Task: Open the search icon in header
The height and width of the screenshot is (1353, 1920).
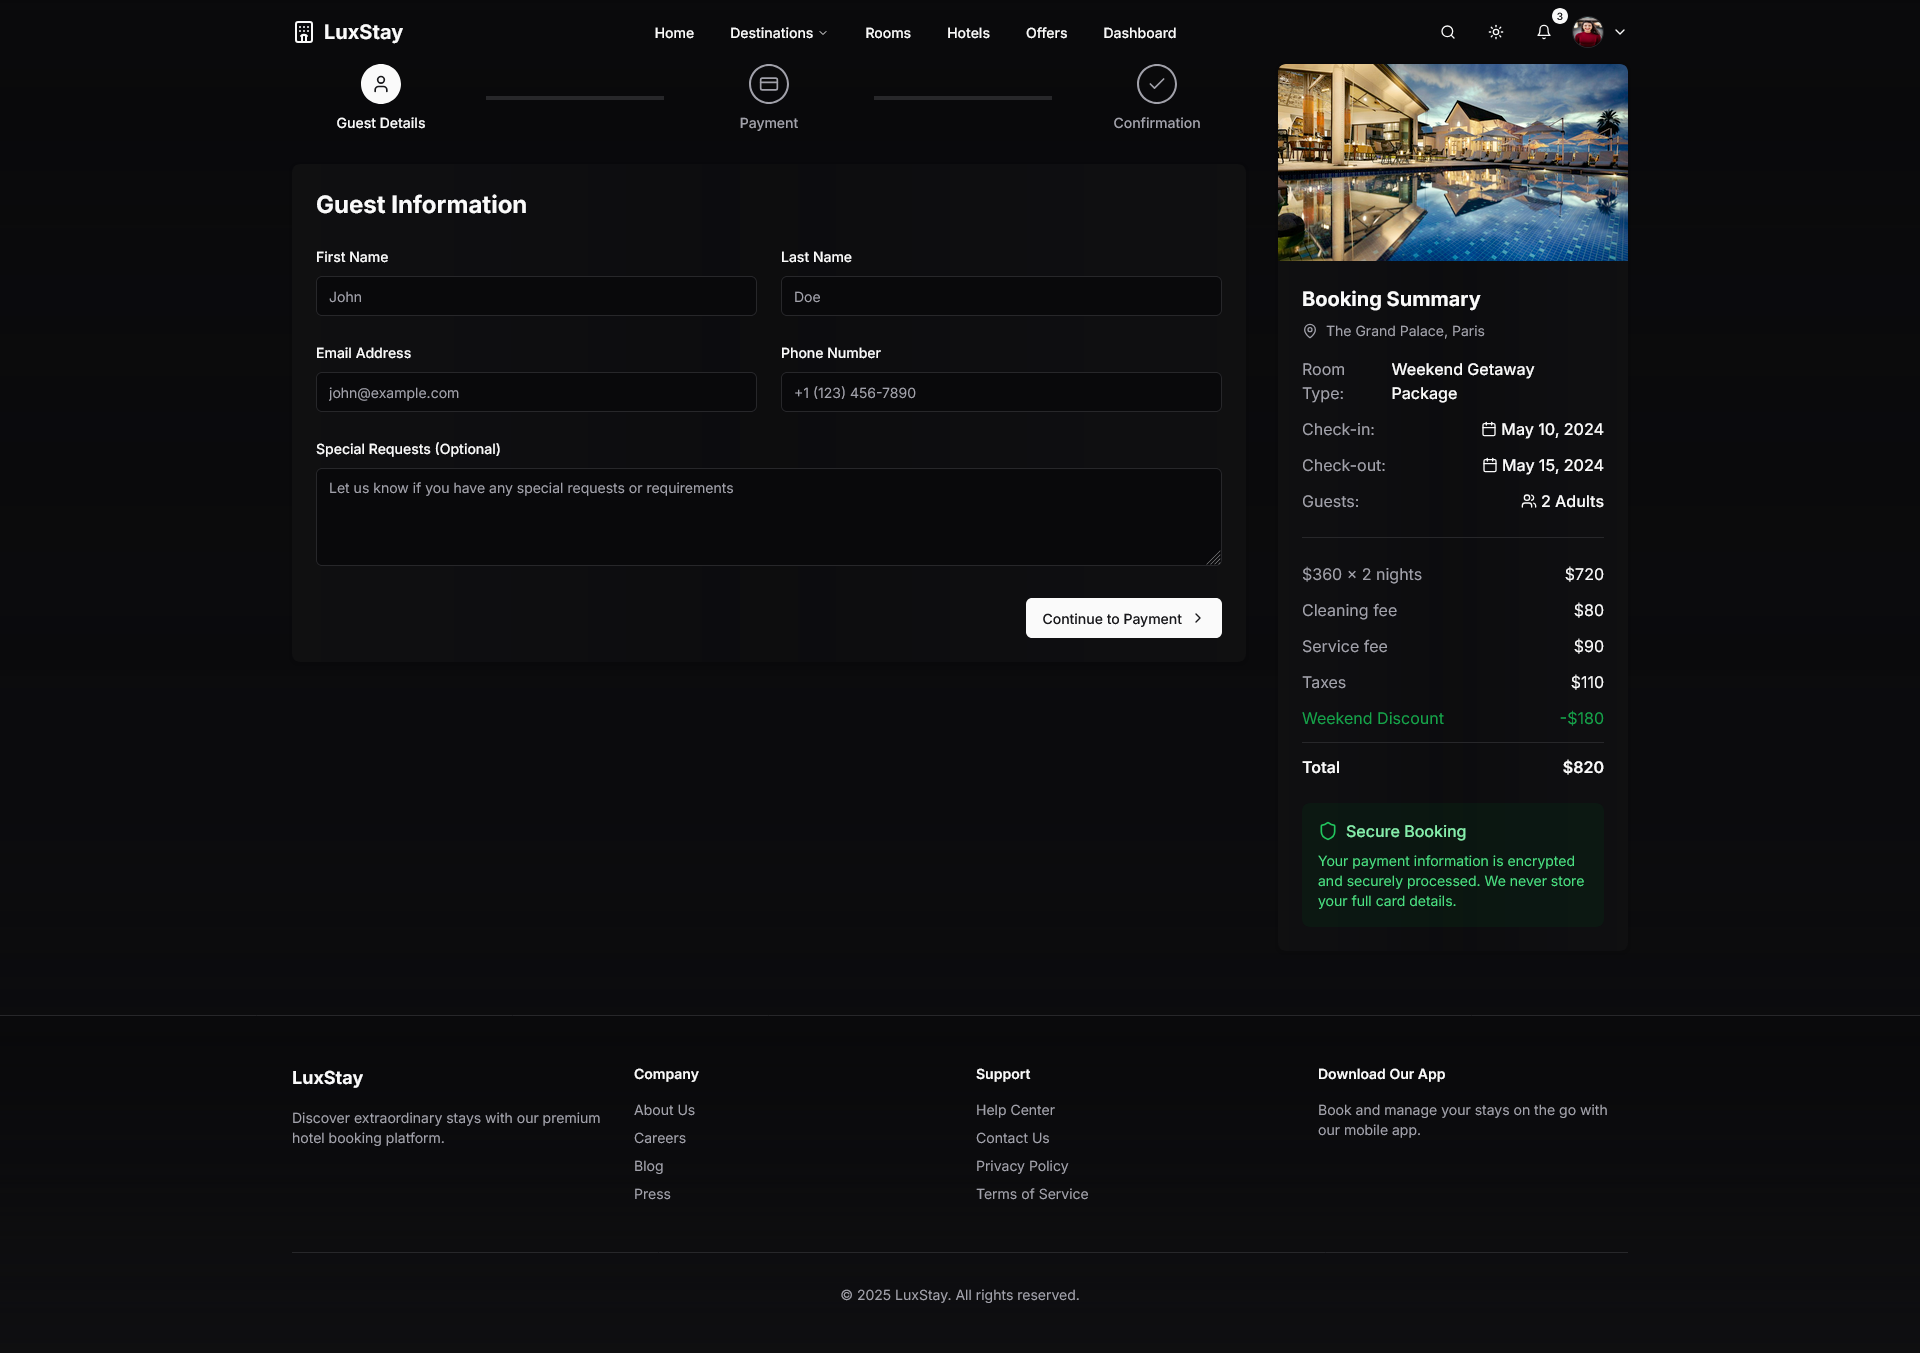Action: click(x=1447, y=32)
